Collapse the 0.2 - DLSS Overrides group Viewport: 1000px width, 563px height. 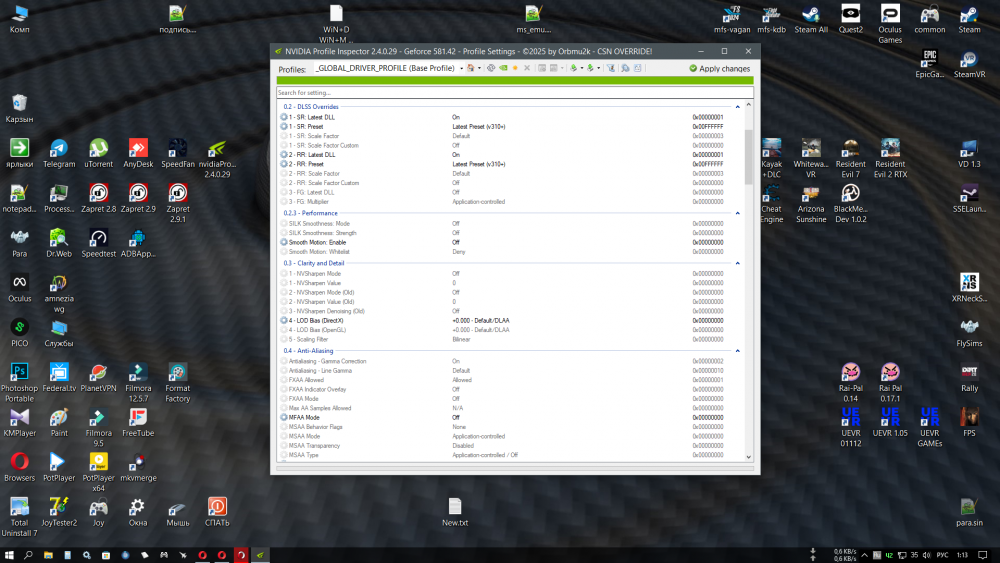tap(737, 107)
